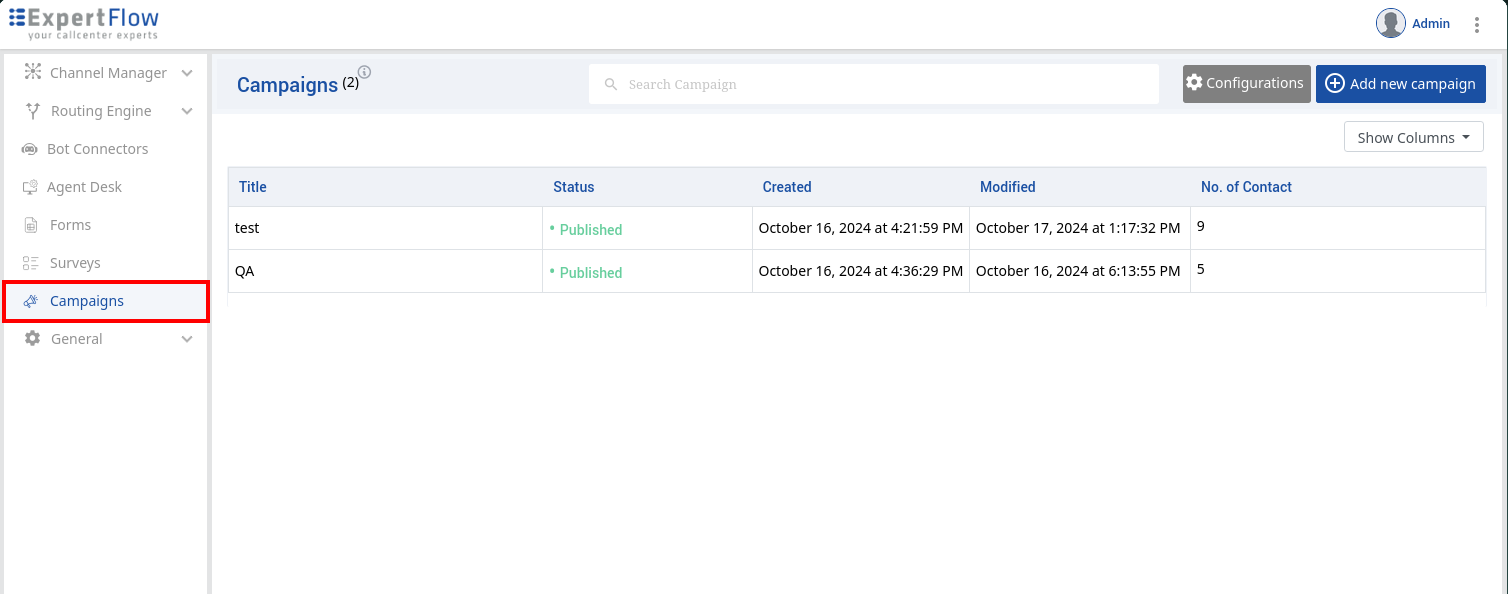Select the Routing Engine branch icon
The height and width of the screenshot is (594, 1508).
pos(31,110)
